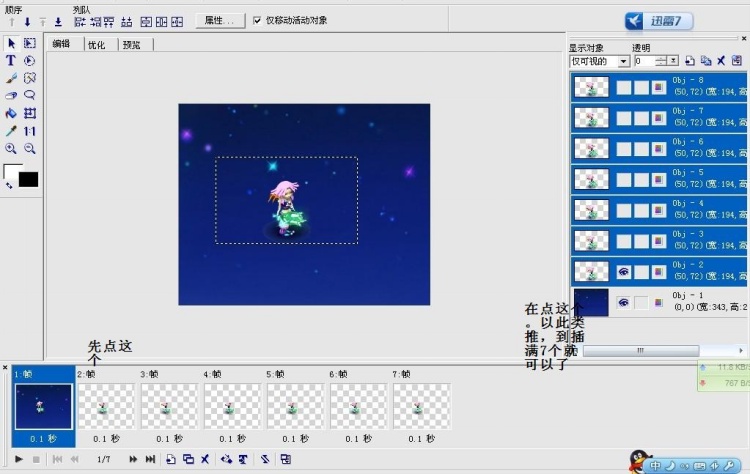Click the fourth alignment icon under 列队
Viewport: 750px width, 474px height.
pos(126,22)
